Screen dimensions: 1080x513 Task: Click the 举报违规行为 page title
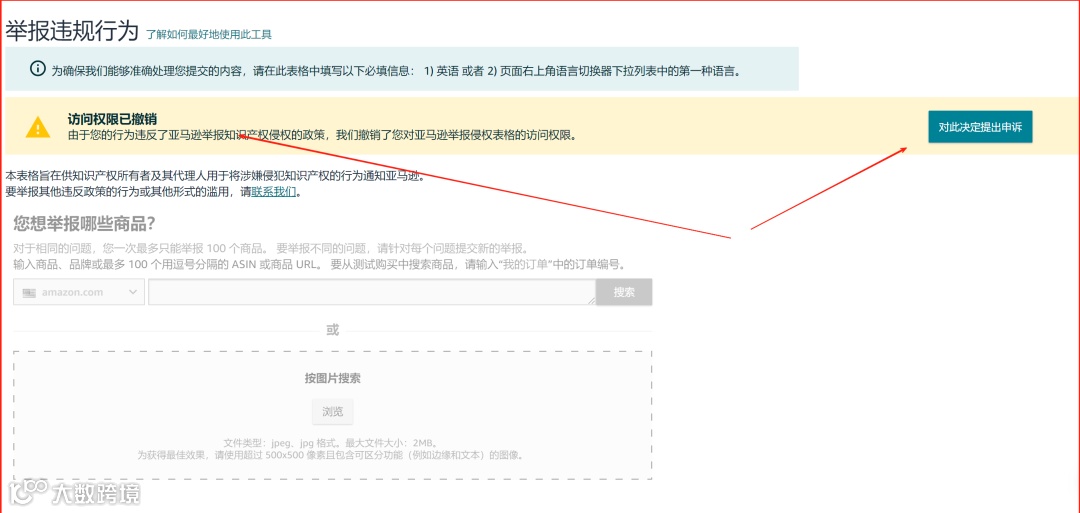[72, 30]
